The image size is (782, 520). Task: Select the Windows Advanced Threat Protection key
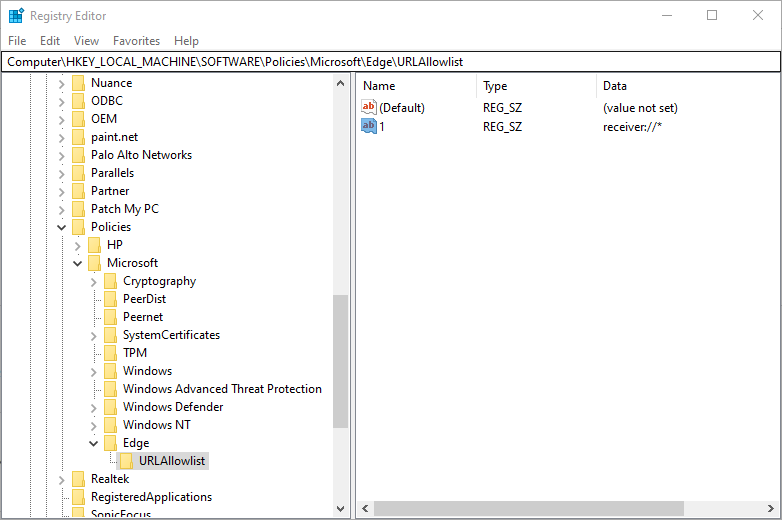[222, 389]
